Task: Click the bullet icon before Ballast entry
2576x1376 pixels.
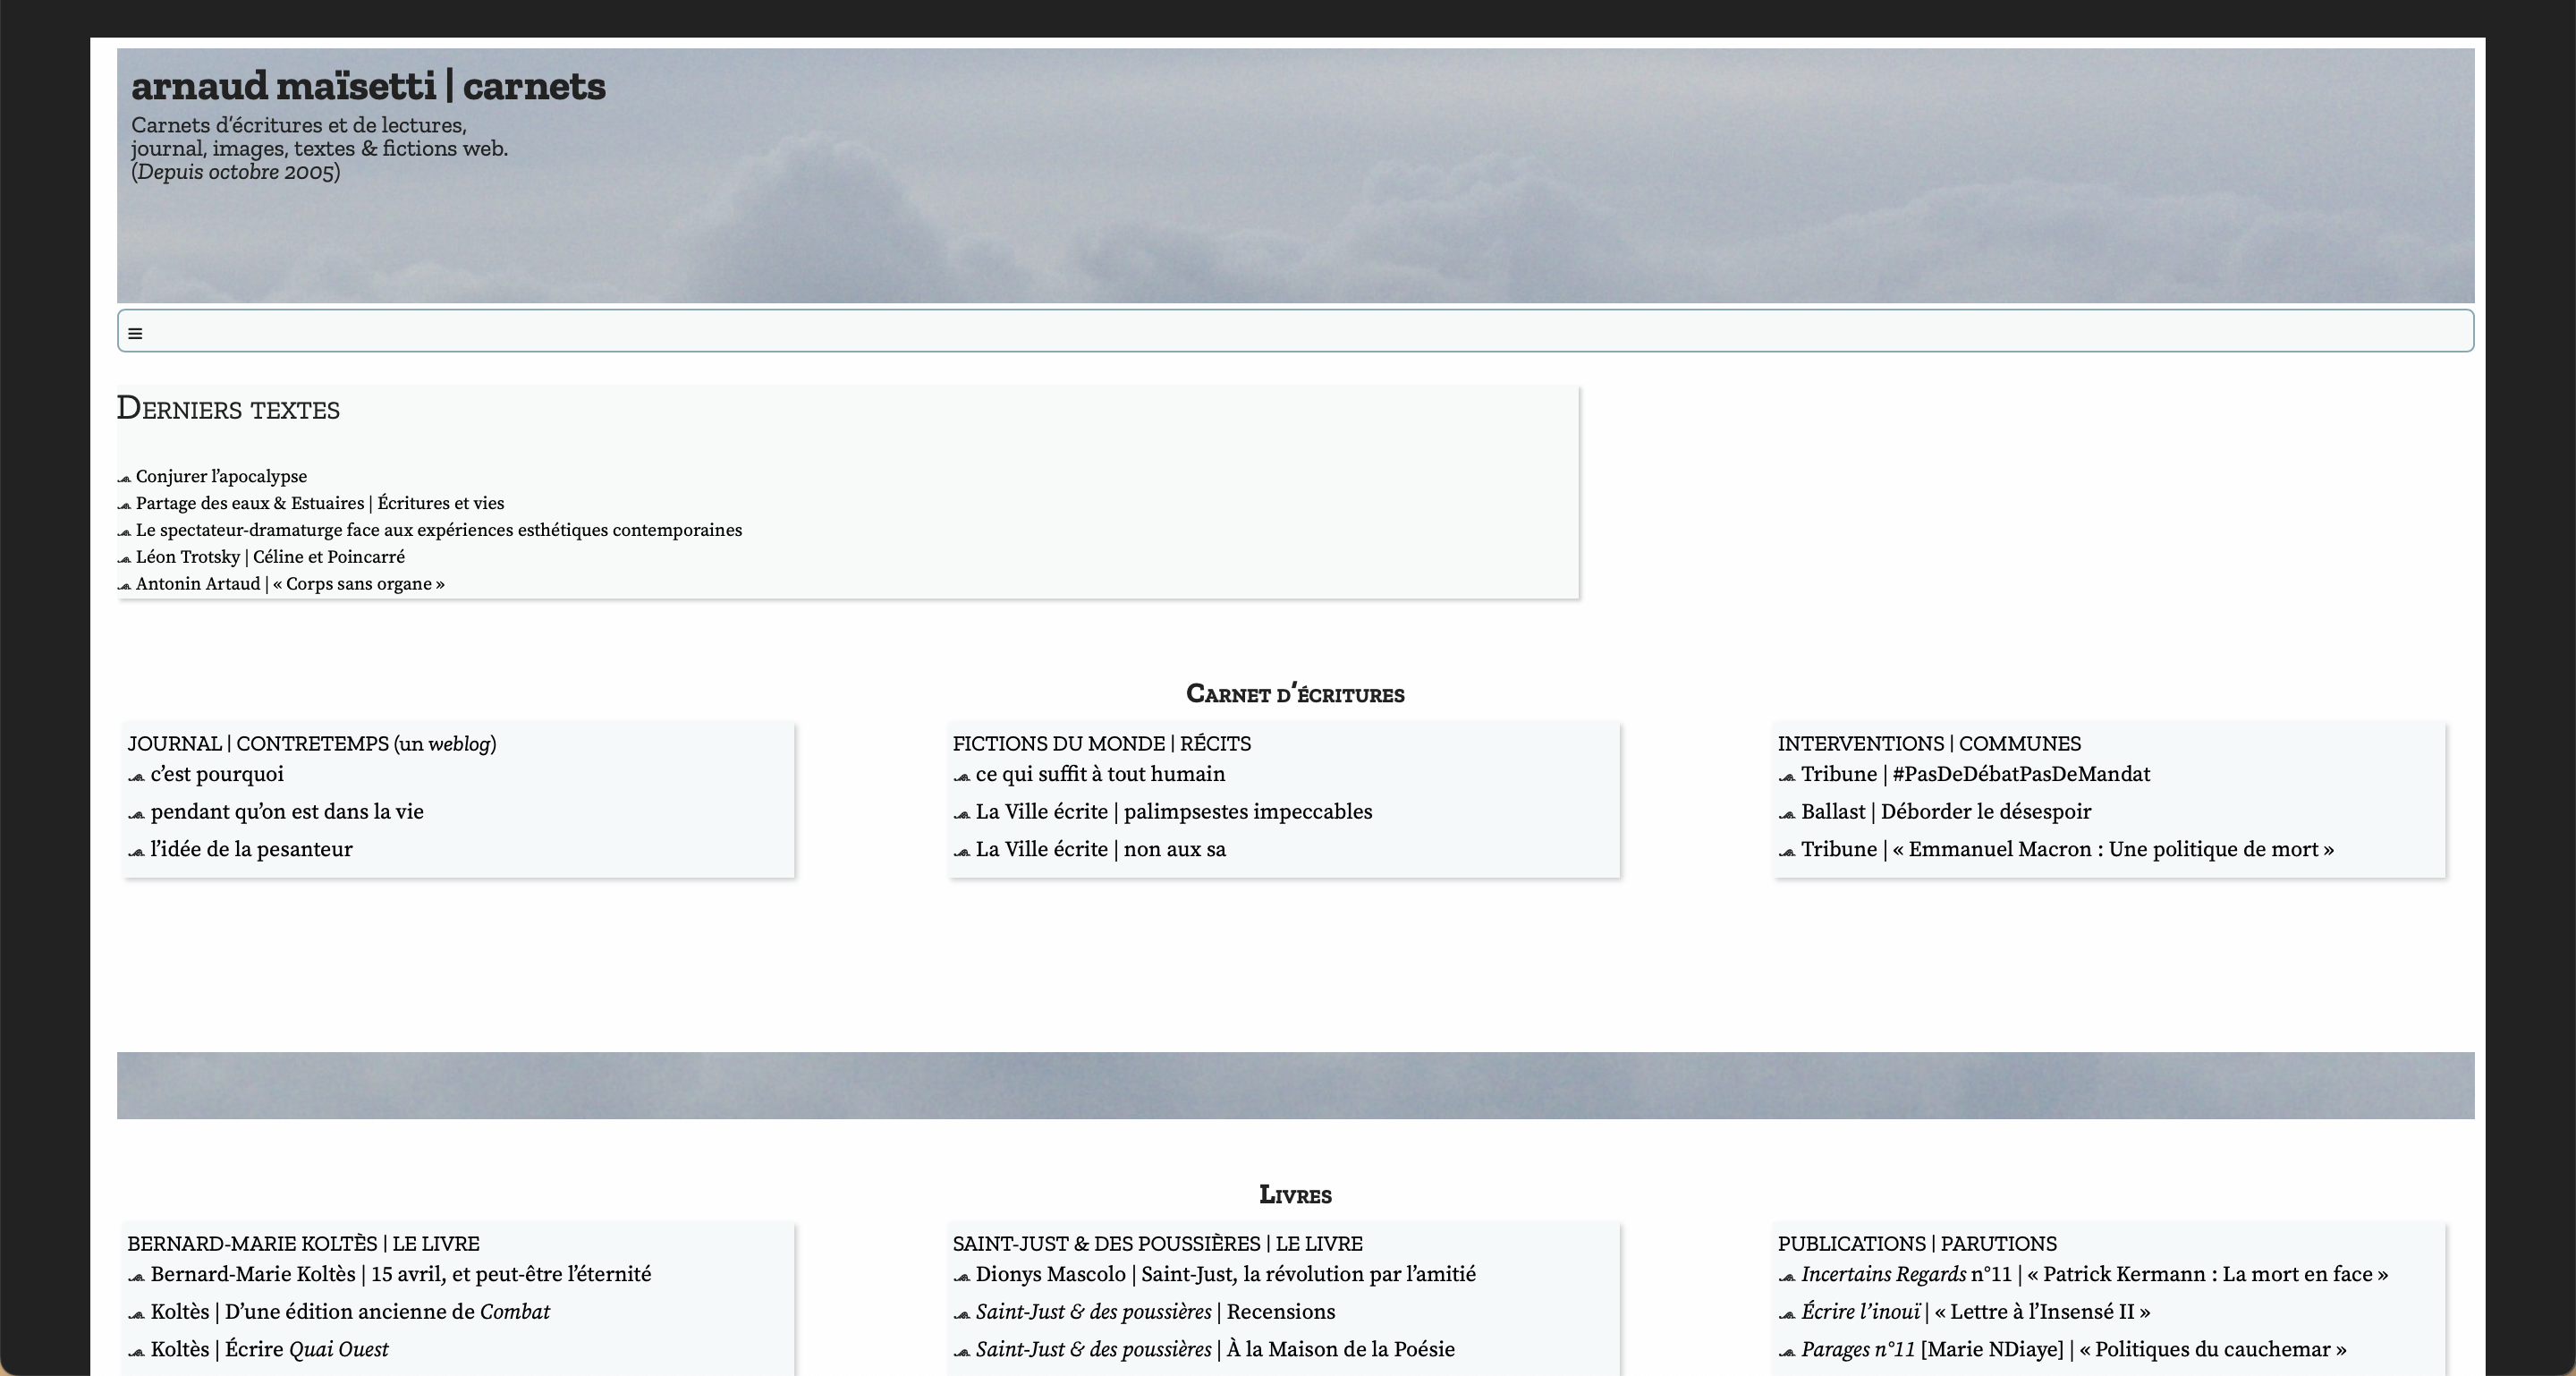Action: 1787,814
